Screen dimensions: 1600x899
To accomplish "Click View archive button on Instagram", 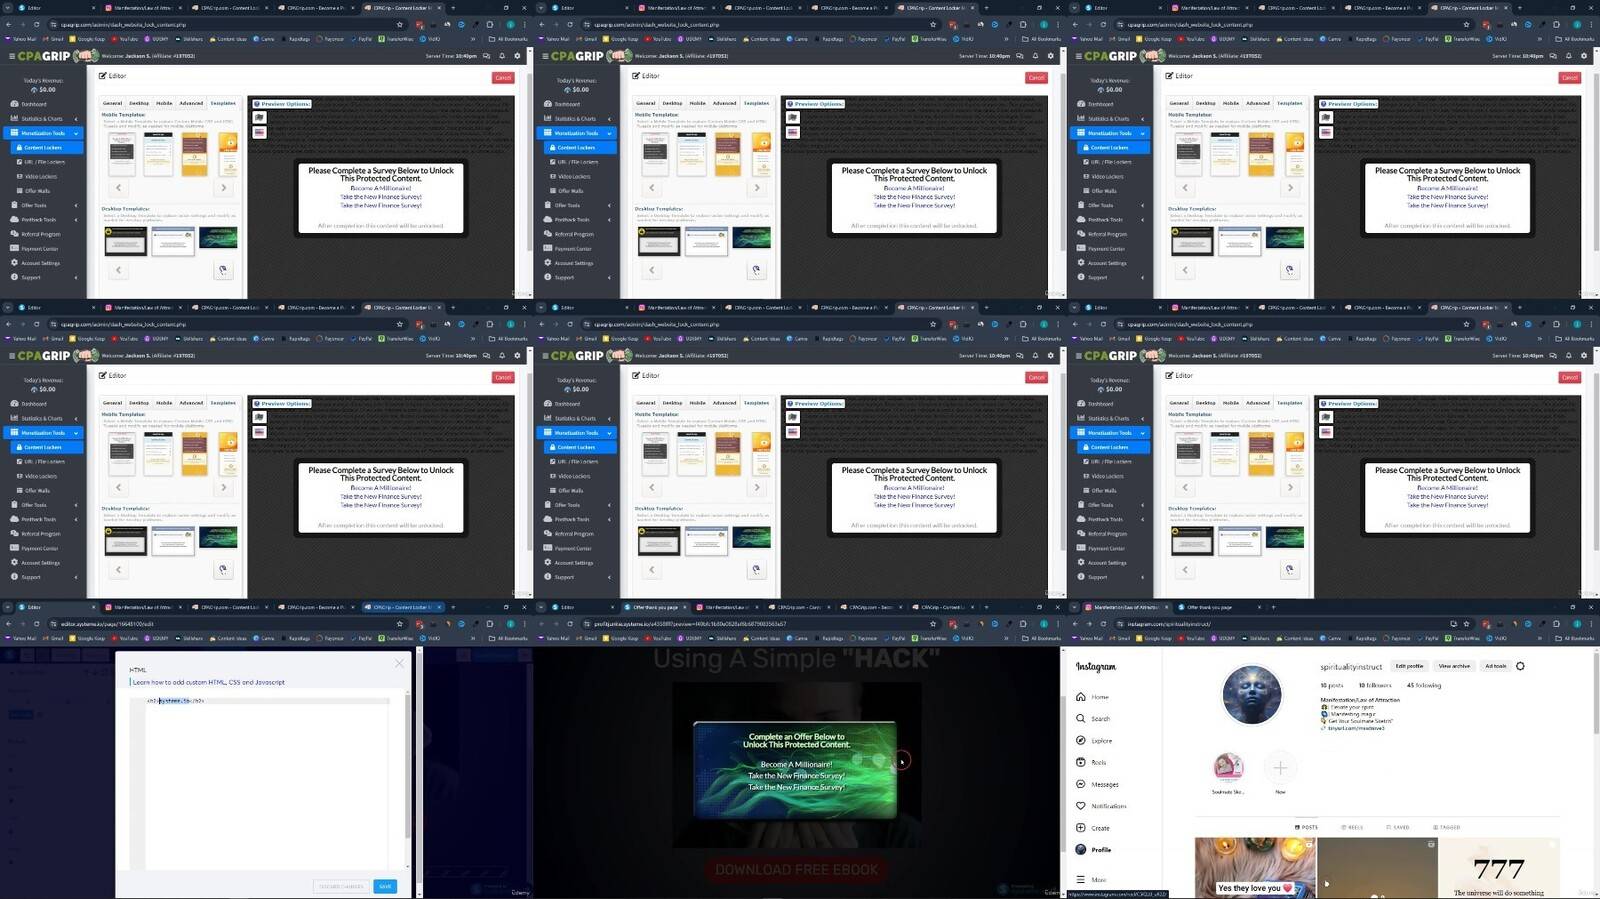I will 1454,666.
